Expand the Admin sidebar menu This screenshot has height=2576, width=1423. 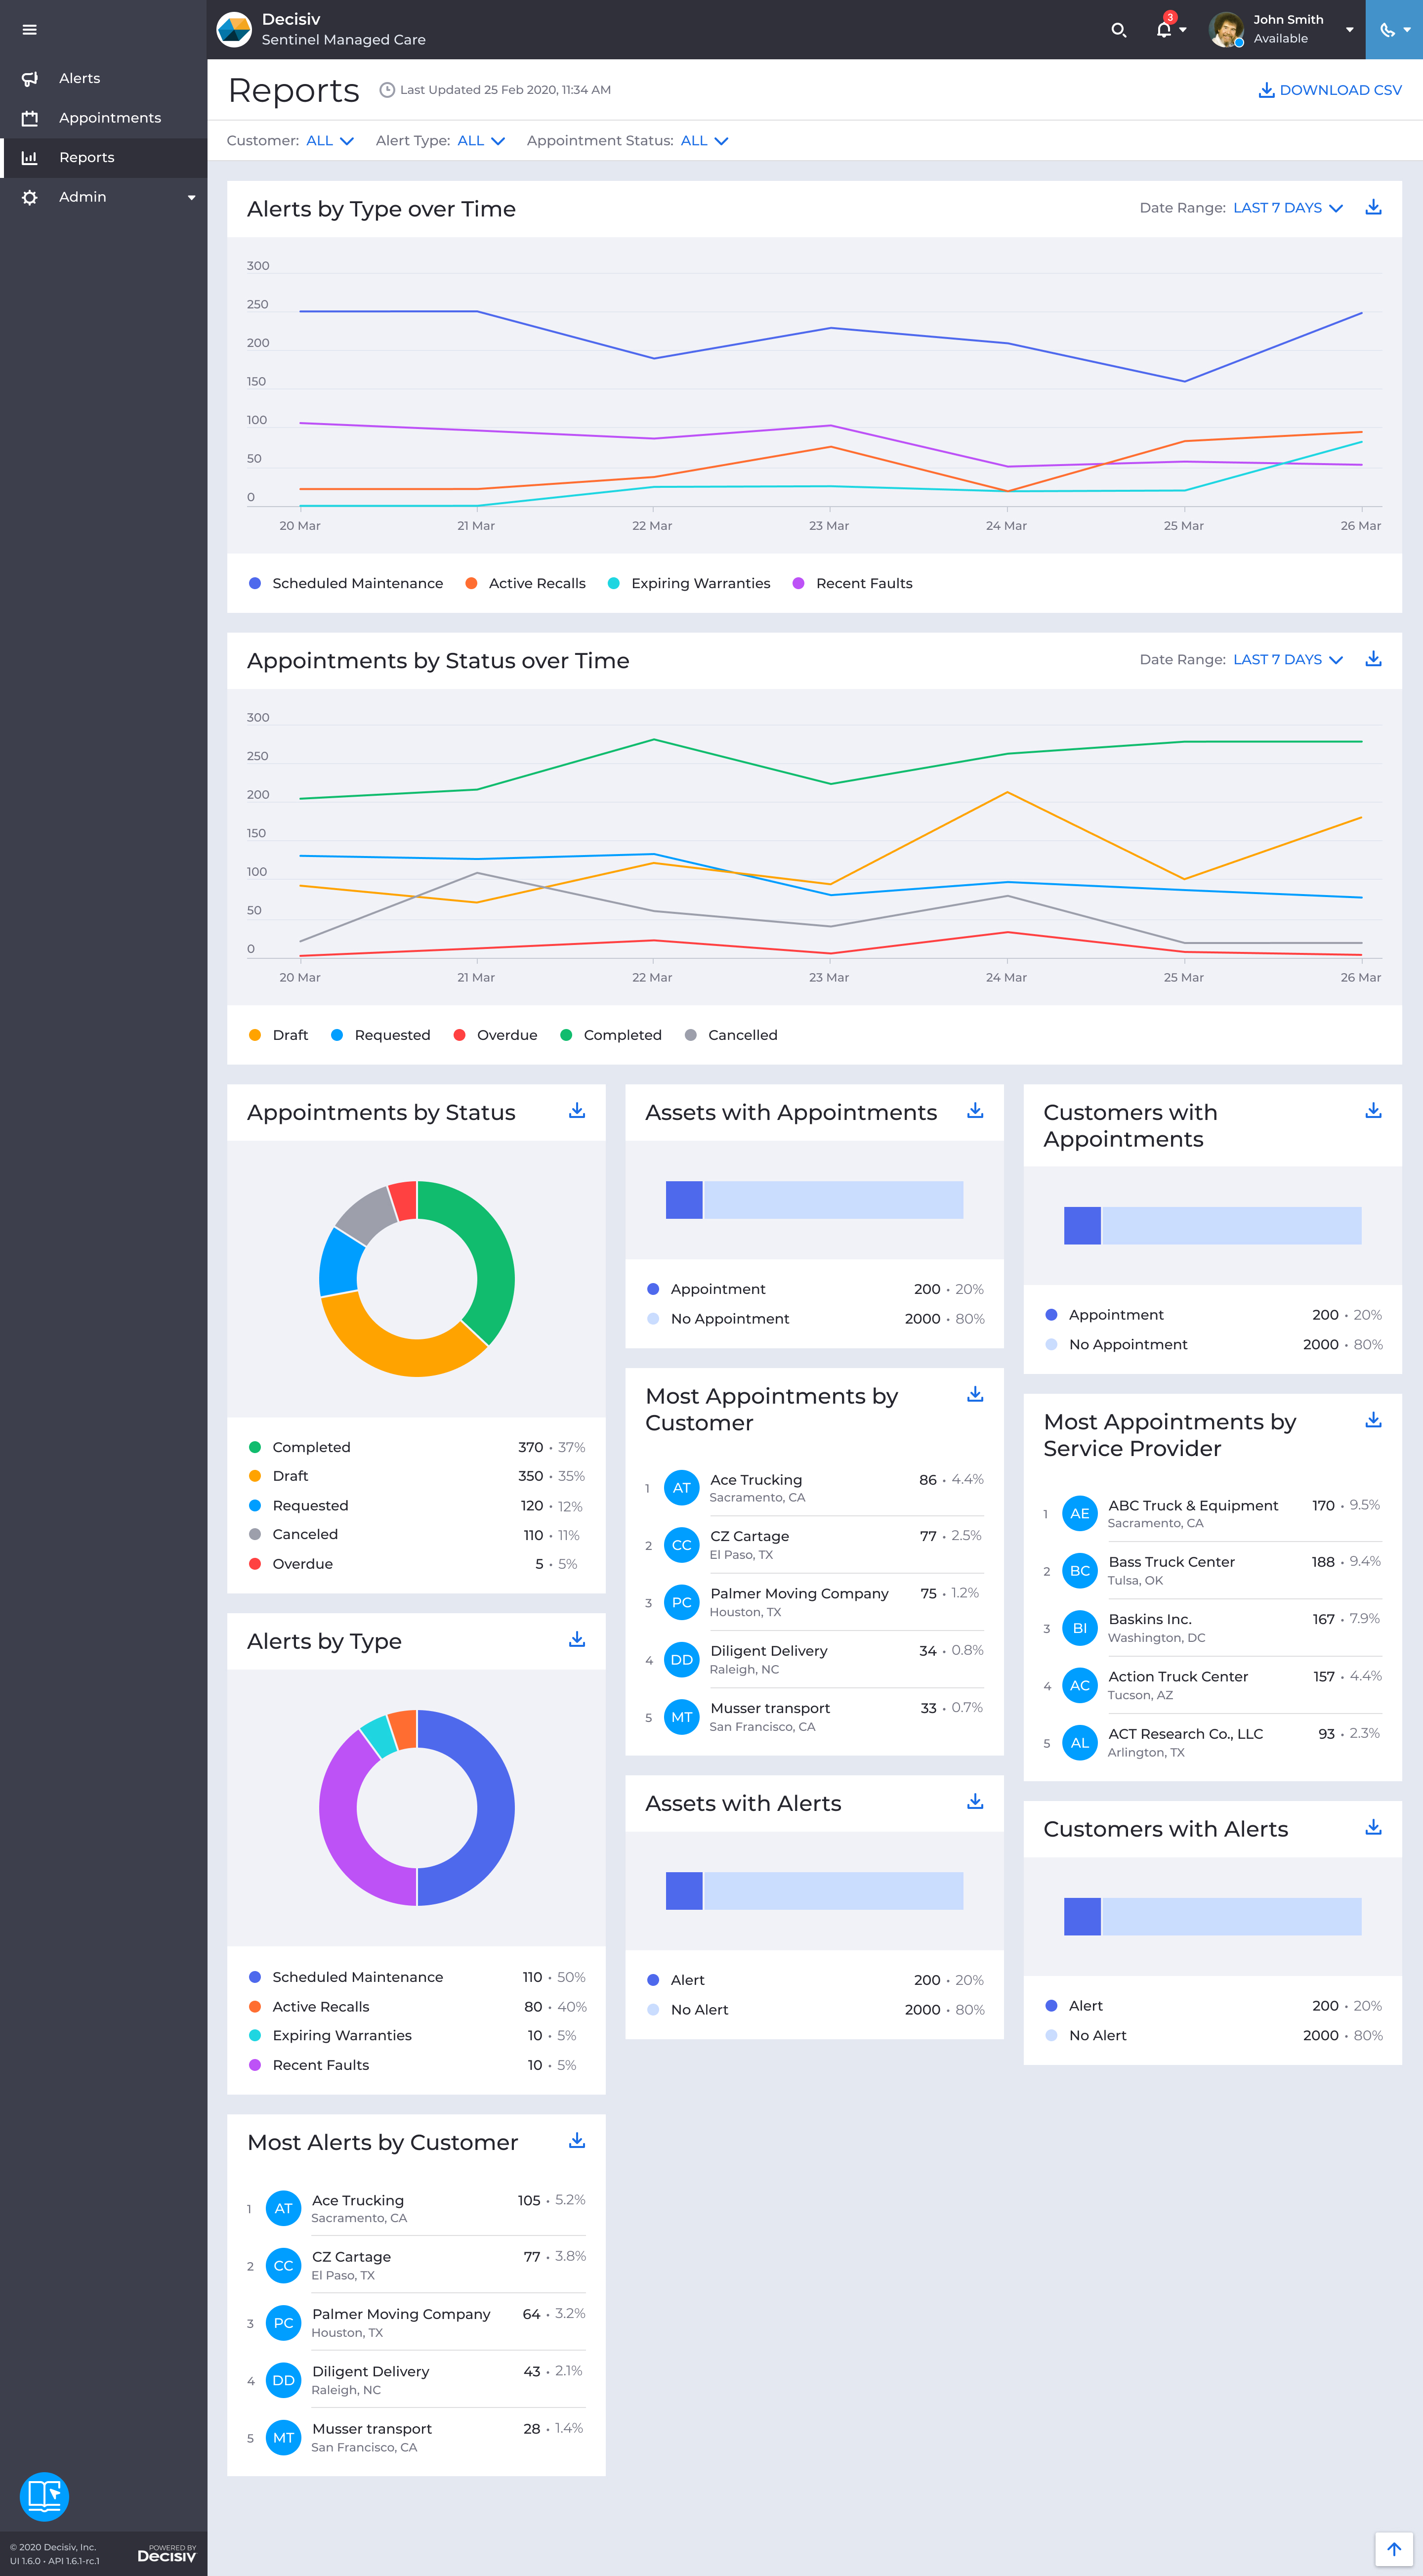(104, 197)
